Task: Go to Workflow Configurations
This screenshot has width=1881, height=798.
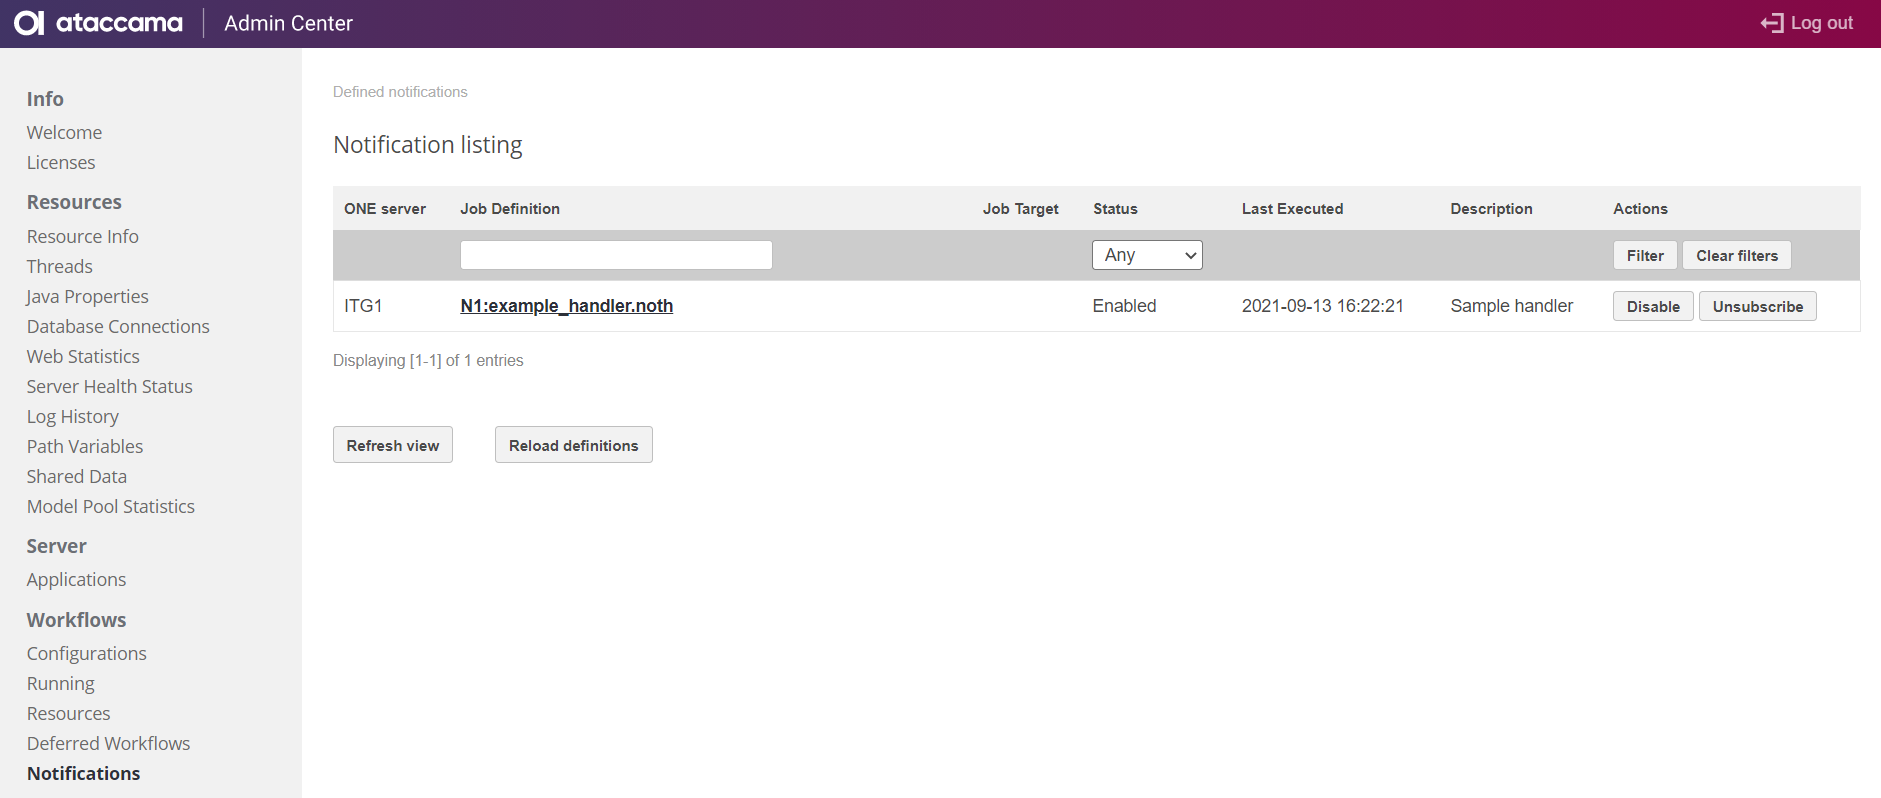Action: coord(86,654)
